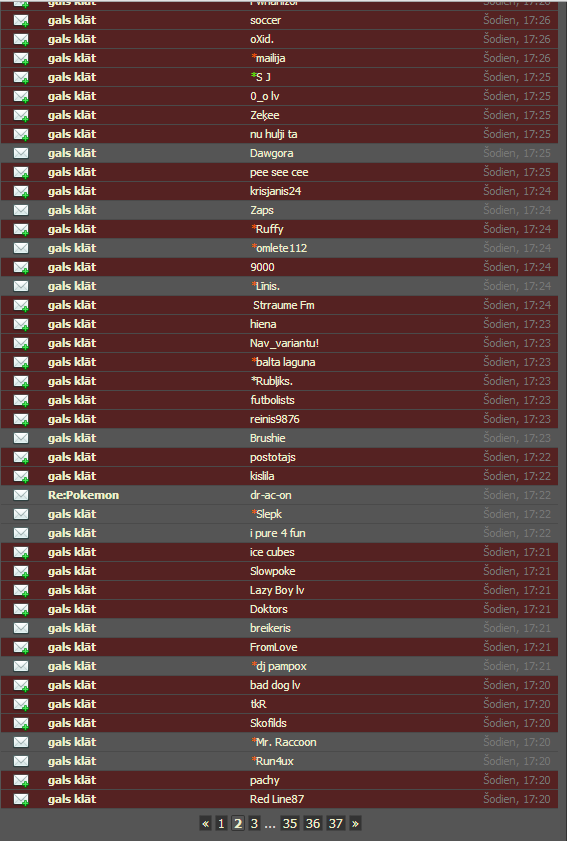Click unread mail icon for Ruffy row
567x841 pixels.
point(21,230)
